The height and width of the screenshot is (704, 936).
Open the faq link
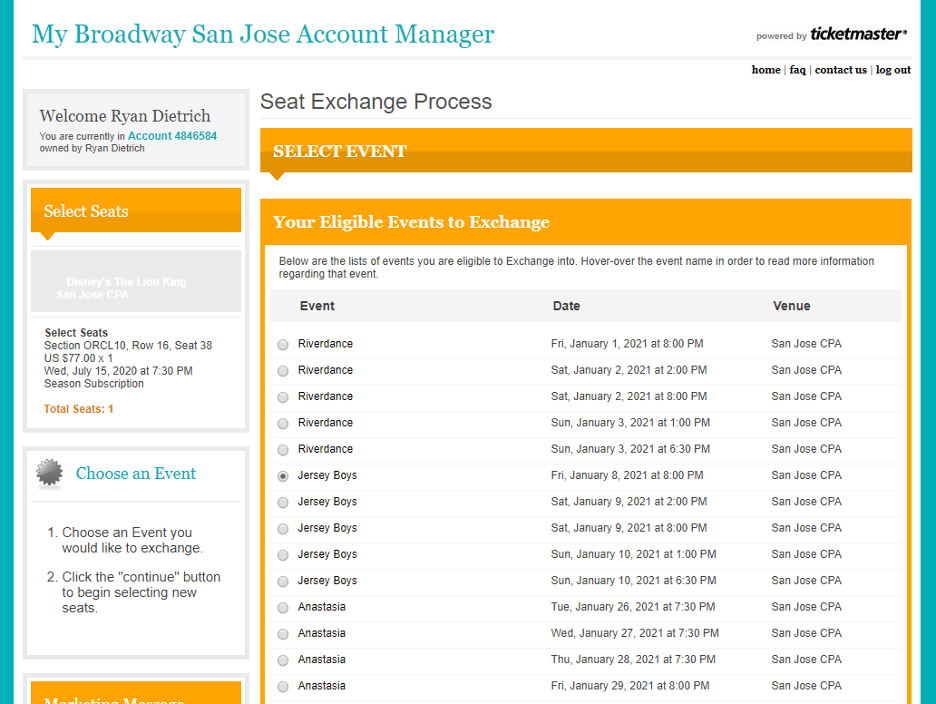(x=798, y=70)
